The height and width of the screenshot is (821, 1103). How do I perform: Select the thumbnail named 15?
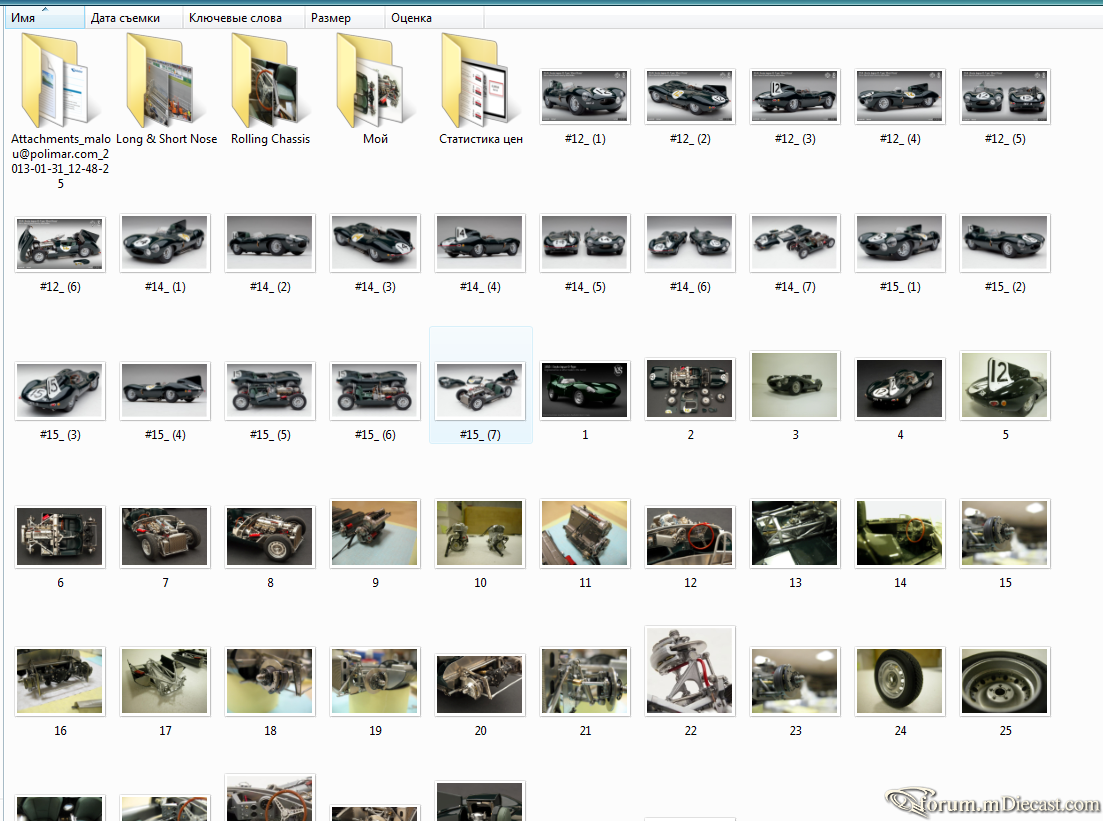(1005, 533)
